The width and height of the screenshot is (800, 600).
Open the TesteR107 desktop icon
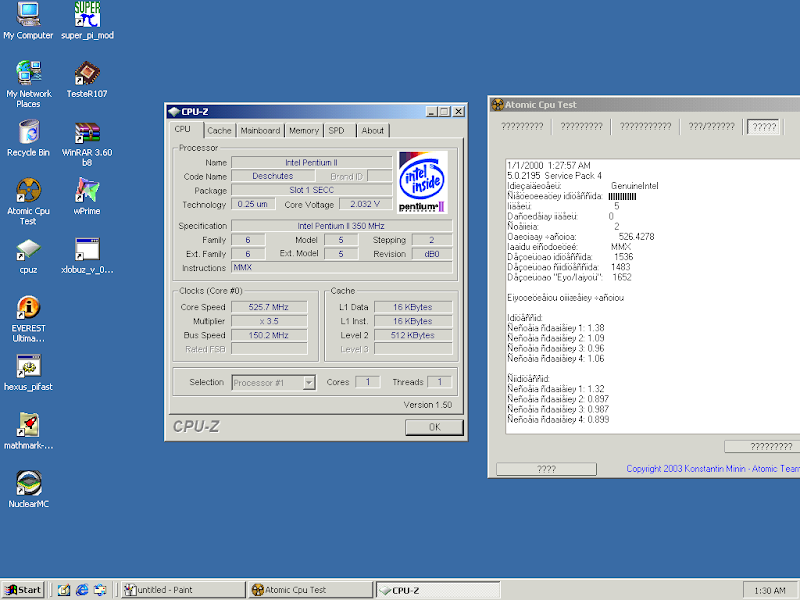tap(87, 73)
